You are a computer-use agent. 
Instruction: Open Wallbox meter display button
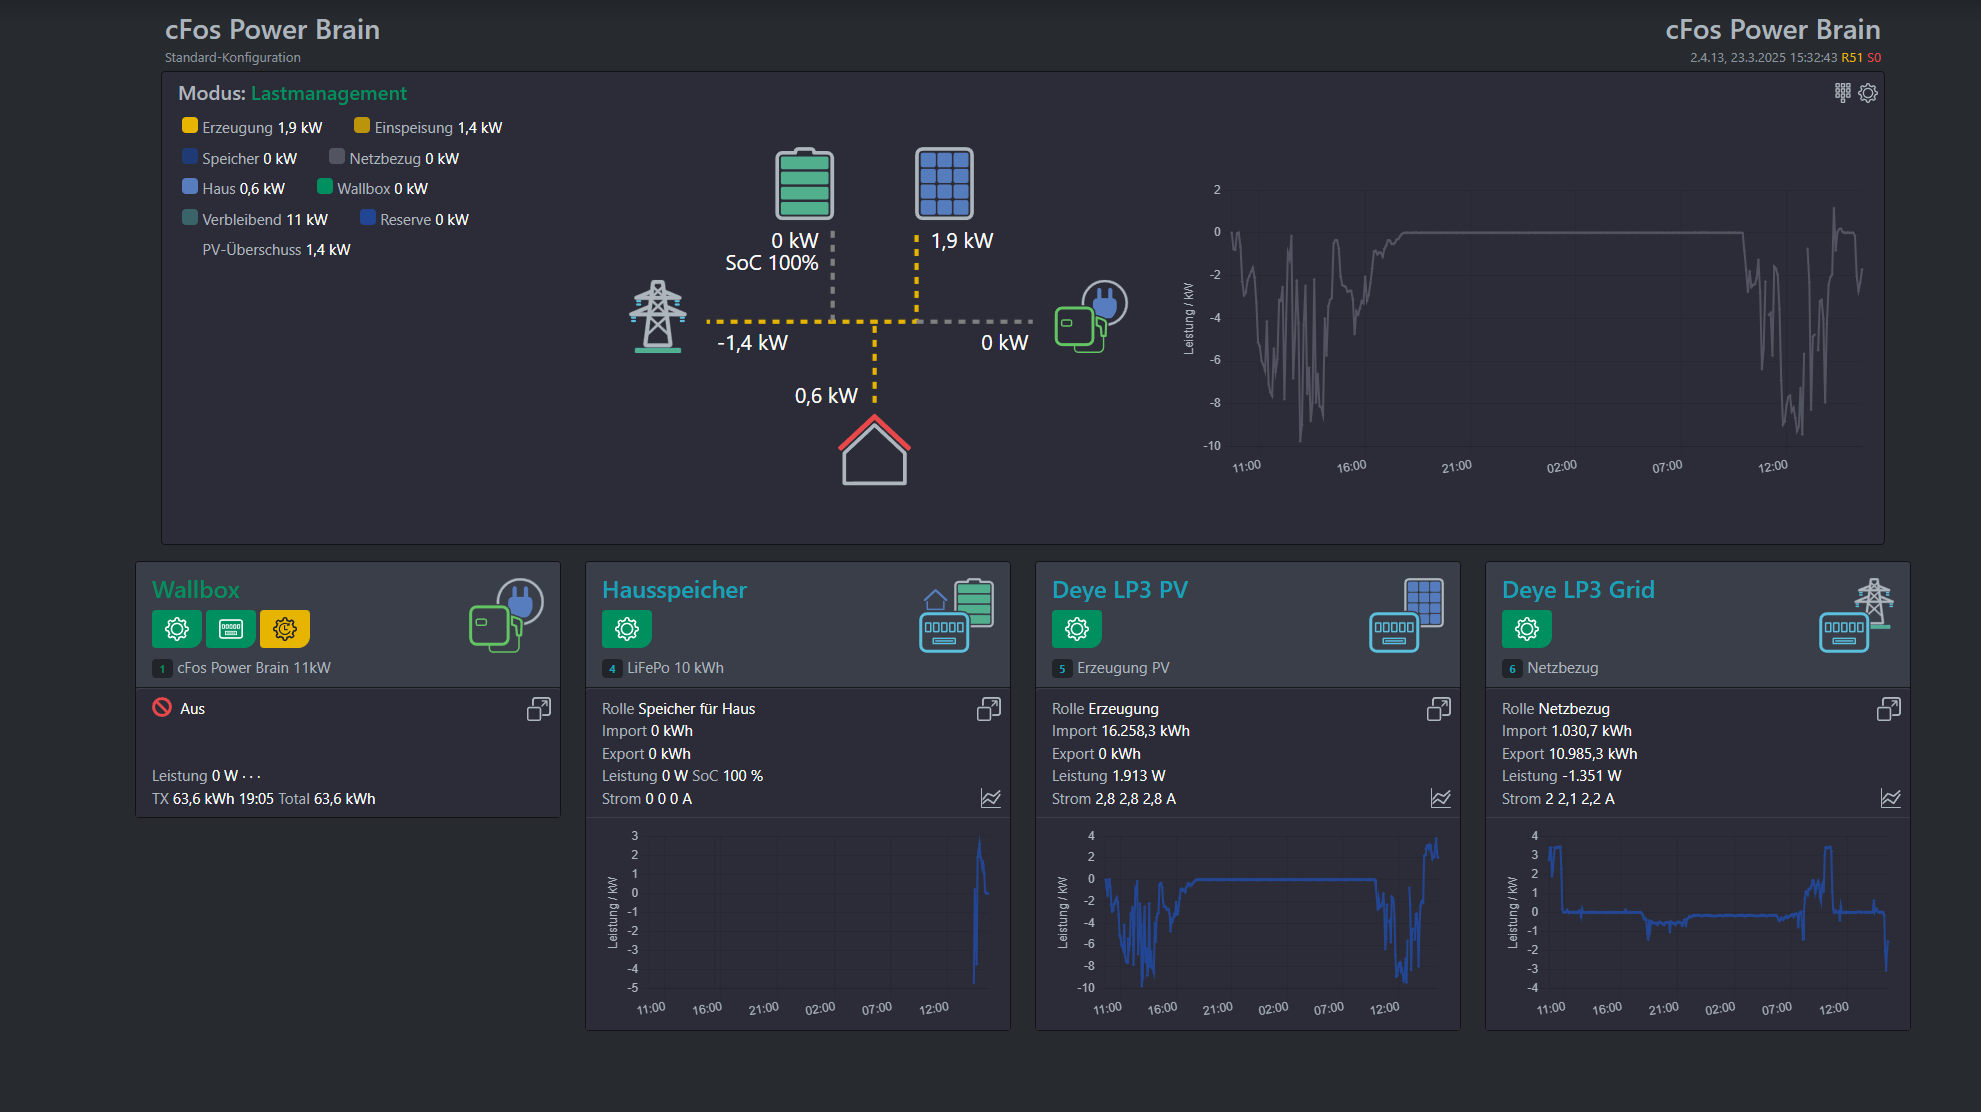pyautogui.click(x=231, y=629)
